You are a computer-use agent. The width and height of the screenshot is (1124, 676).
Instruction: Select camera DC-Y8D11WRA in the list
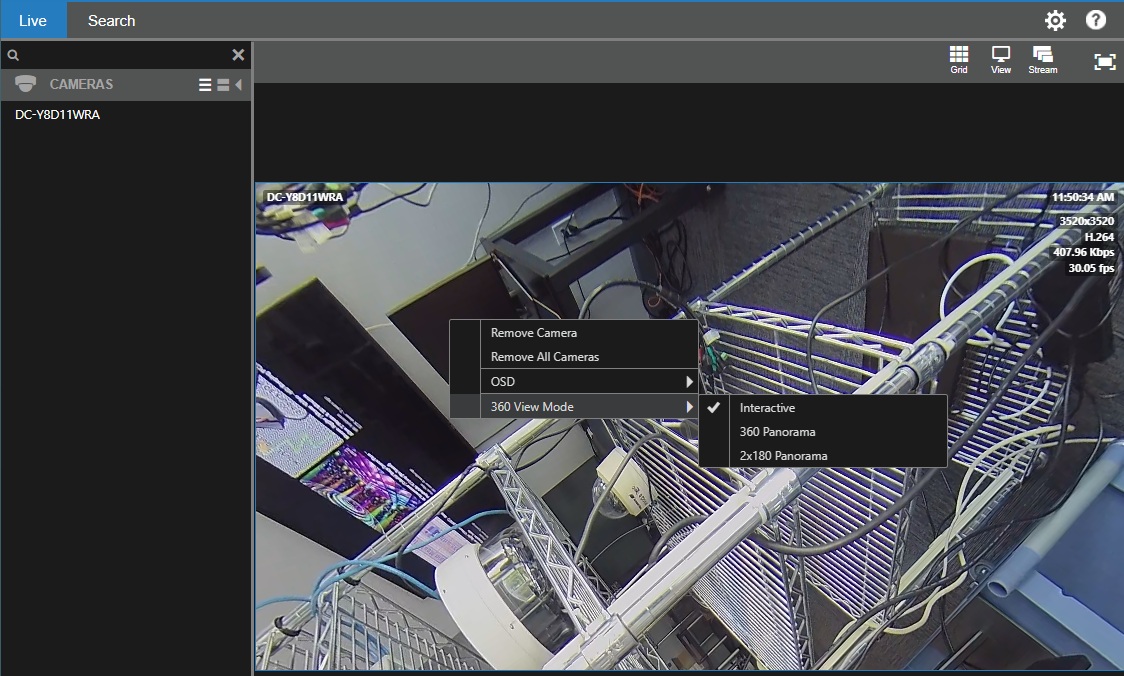[x=57, y=115]
